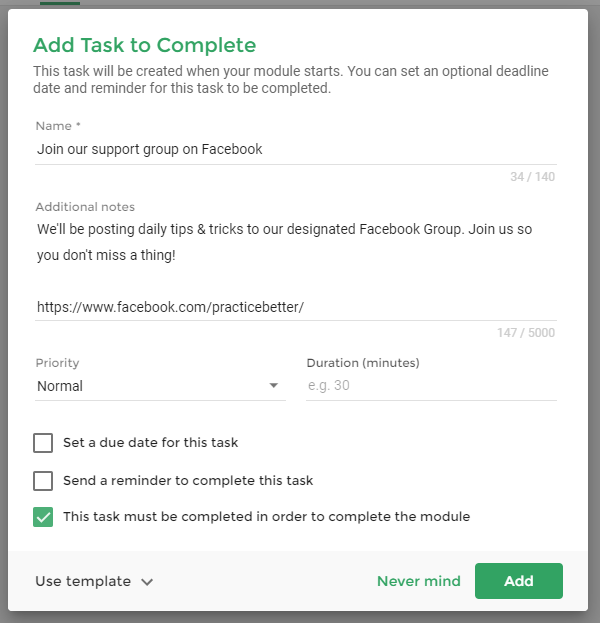Enable Set a due date for this task
The height and width of the screenshot is (623, 600).
[x=43, y=443]
